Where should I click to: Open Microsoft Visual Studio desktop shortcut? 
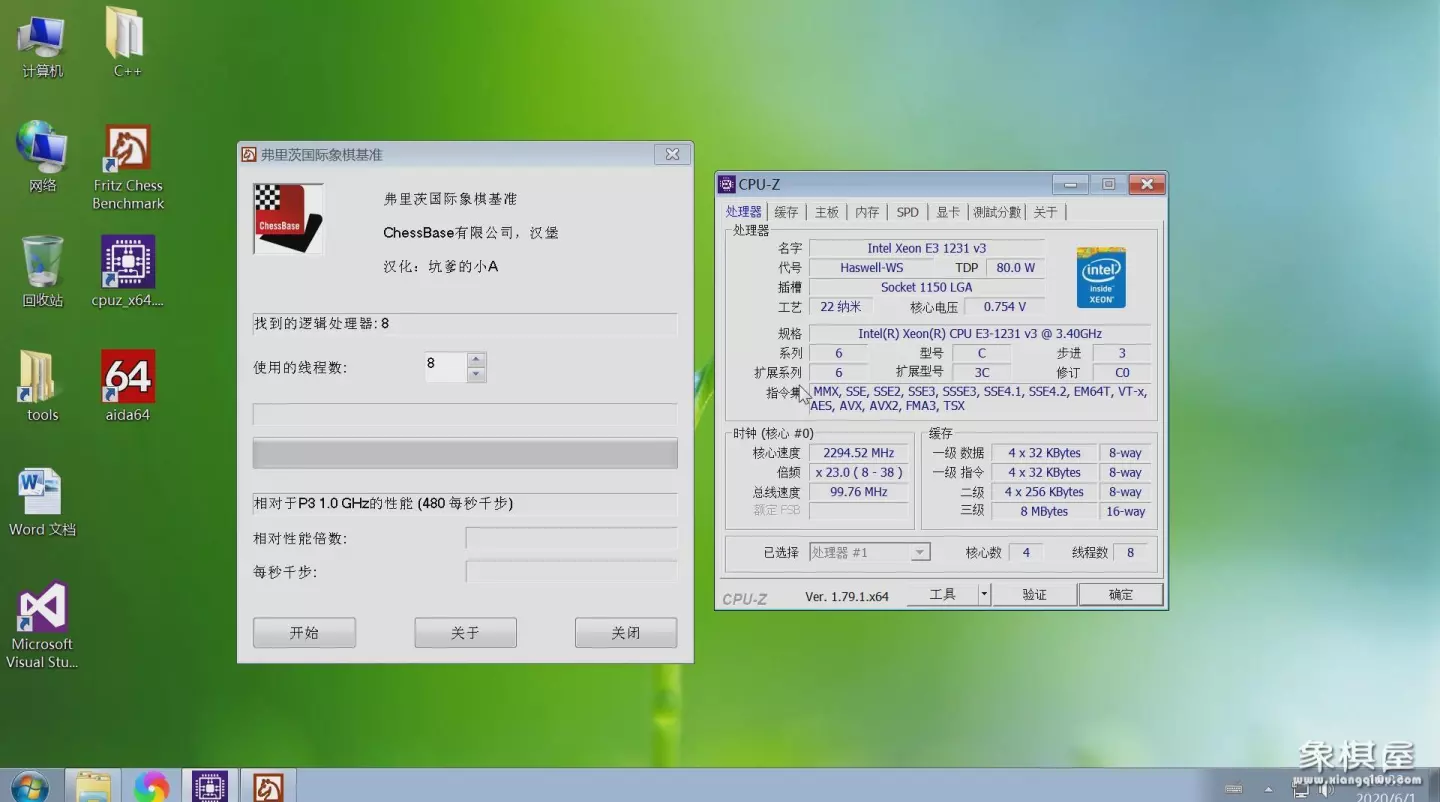click(x=42, y=607)
